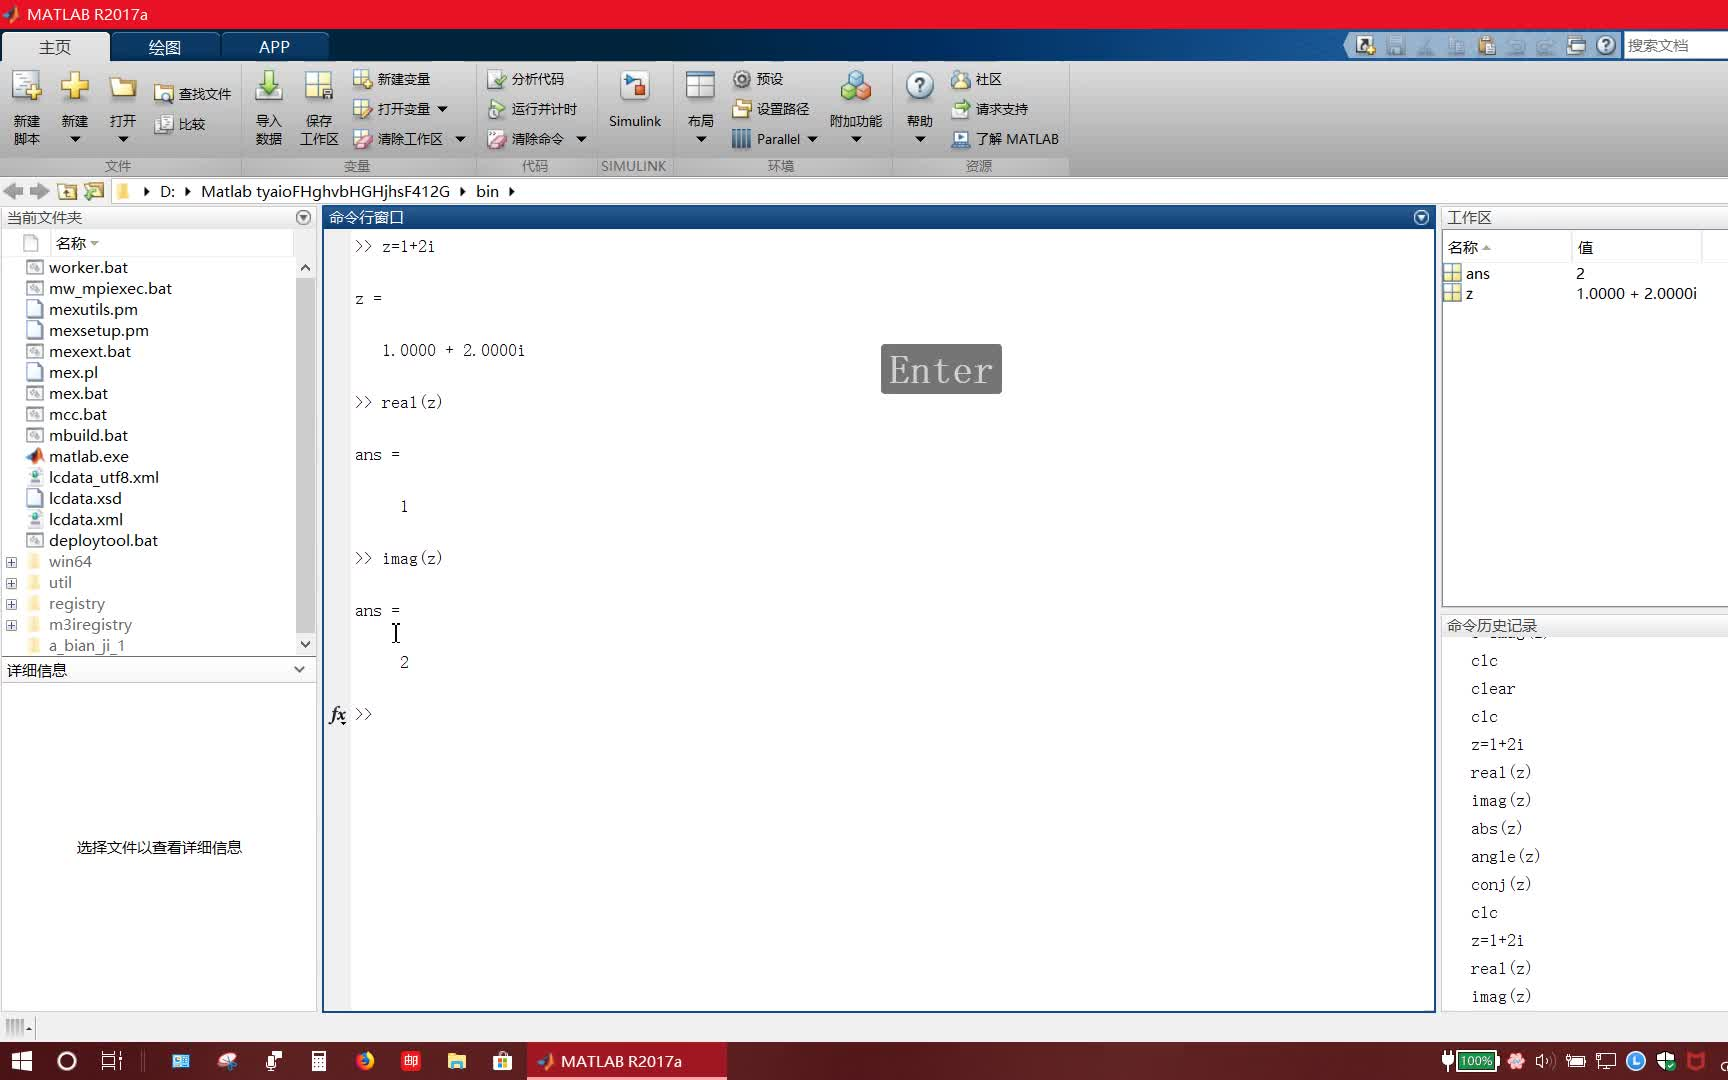Click the up-one-level folder icon
The width and height of the screenshot is (1728, 1080).
67,191
